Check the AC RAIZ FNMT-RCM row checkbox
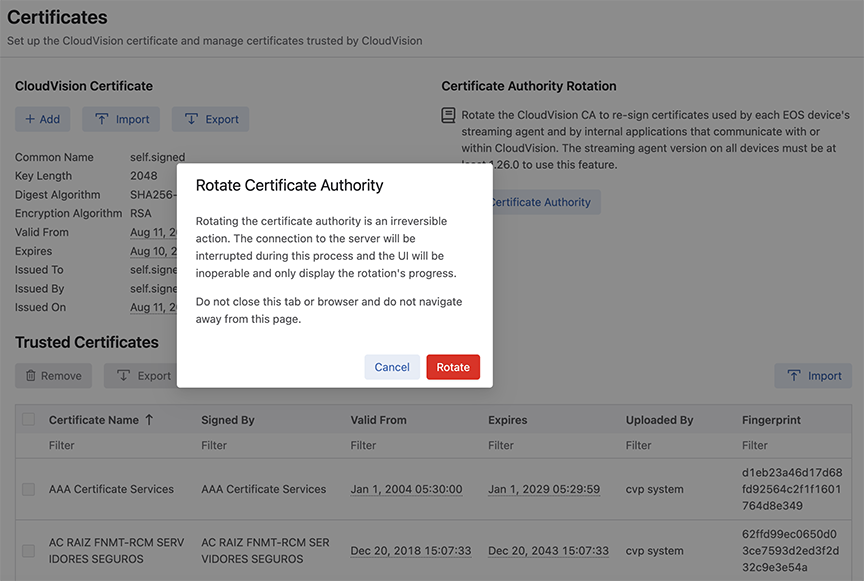Screen dimensions: 864x581 29,551
